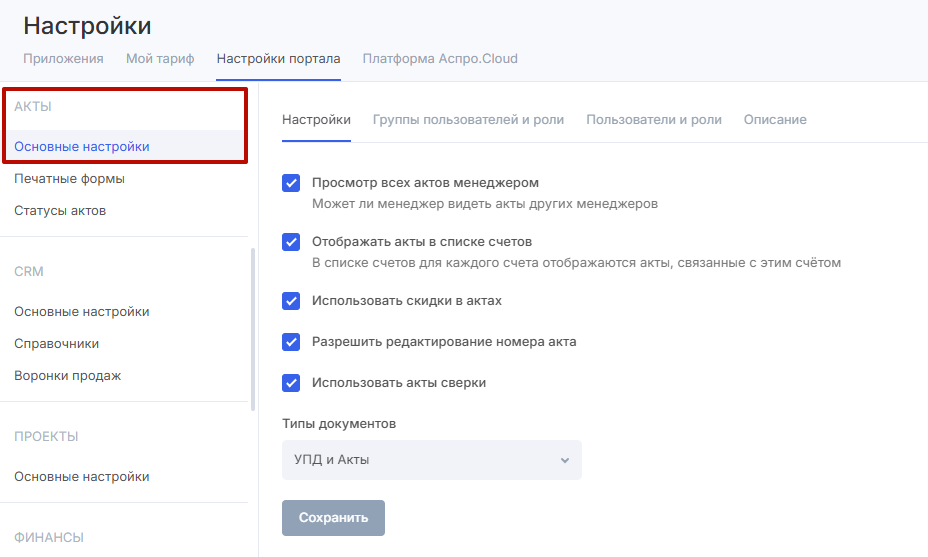Select 'Настройки портала' tab

pyautogui.click(x=278, y=58)
